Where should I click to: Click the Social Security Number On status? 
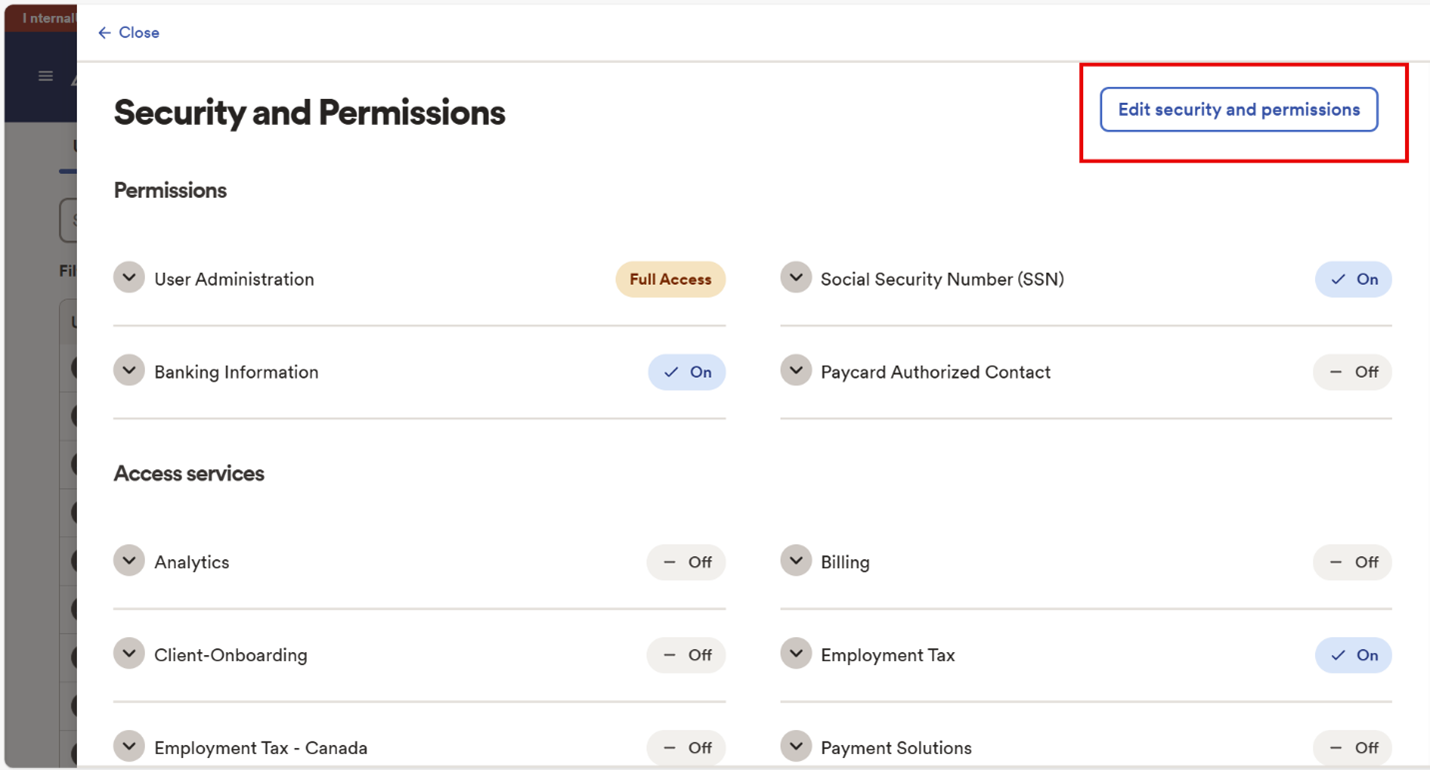1353,279
